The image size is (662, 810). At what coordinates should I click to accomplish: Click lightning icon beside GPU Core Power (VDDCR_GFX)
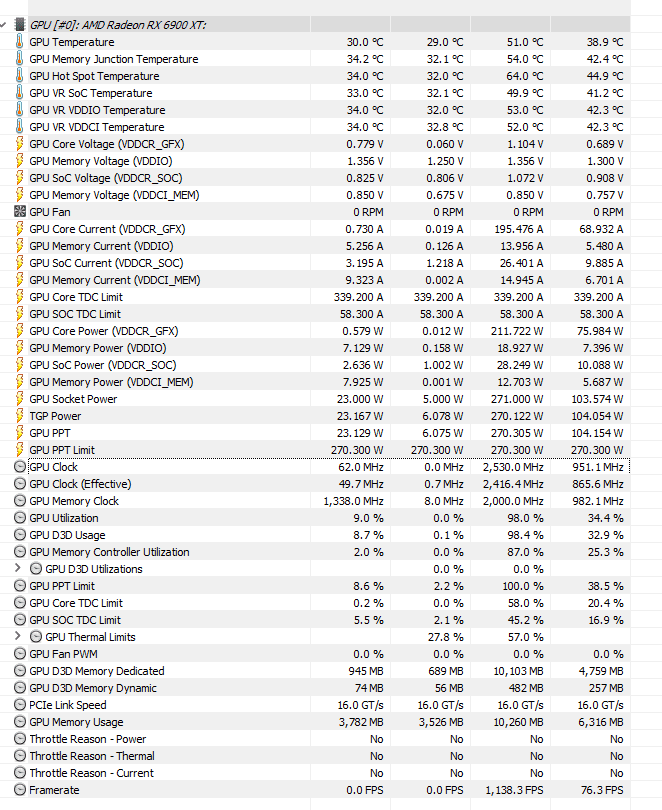click(x=20, y=331)
